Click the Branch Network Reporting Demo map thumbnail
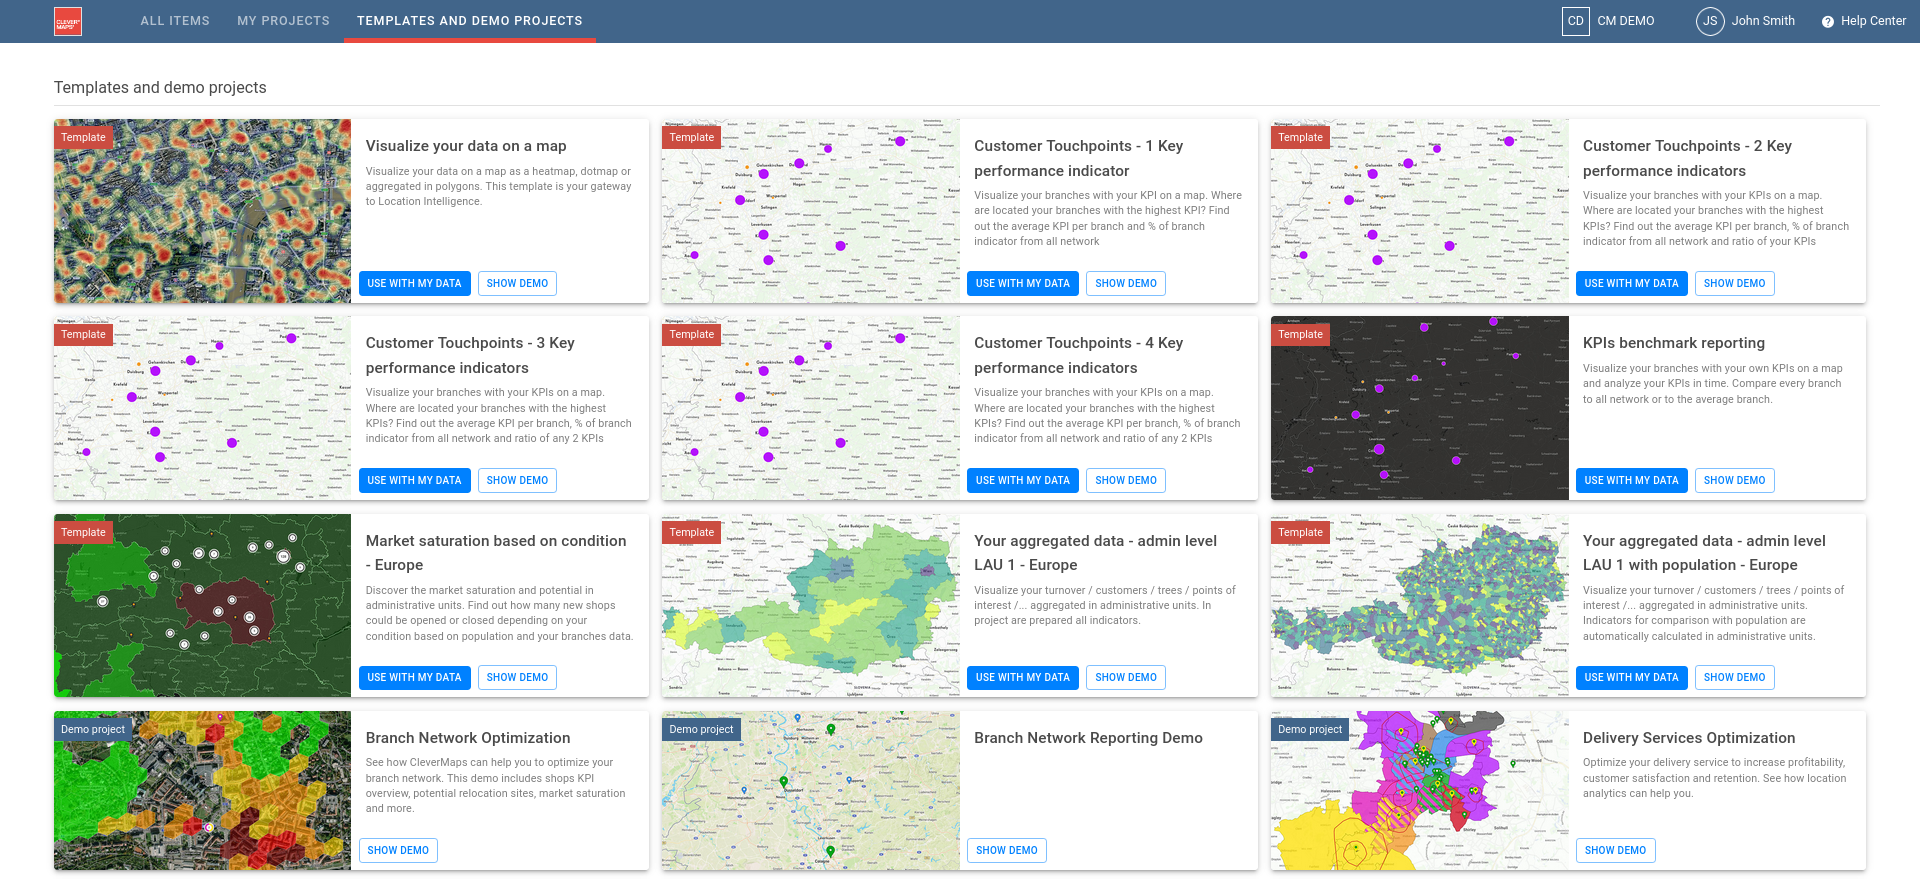This screenshot has height=879, width=1920. [x=810, y=790]
